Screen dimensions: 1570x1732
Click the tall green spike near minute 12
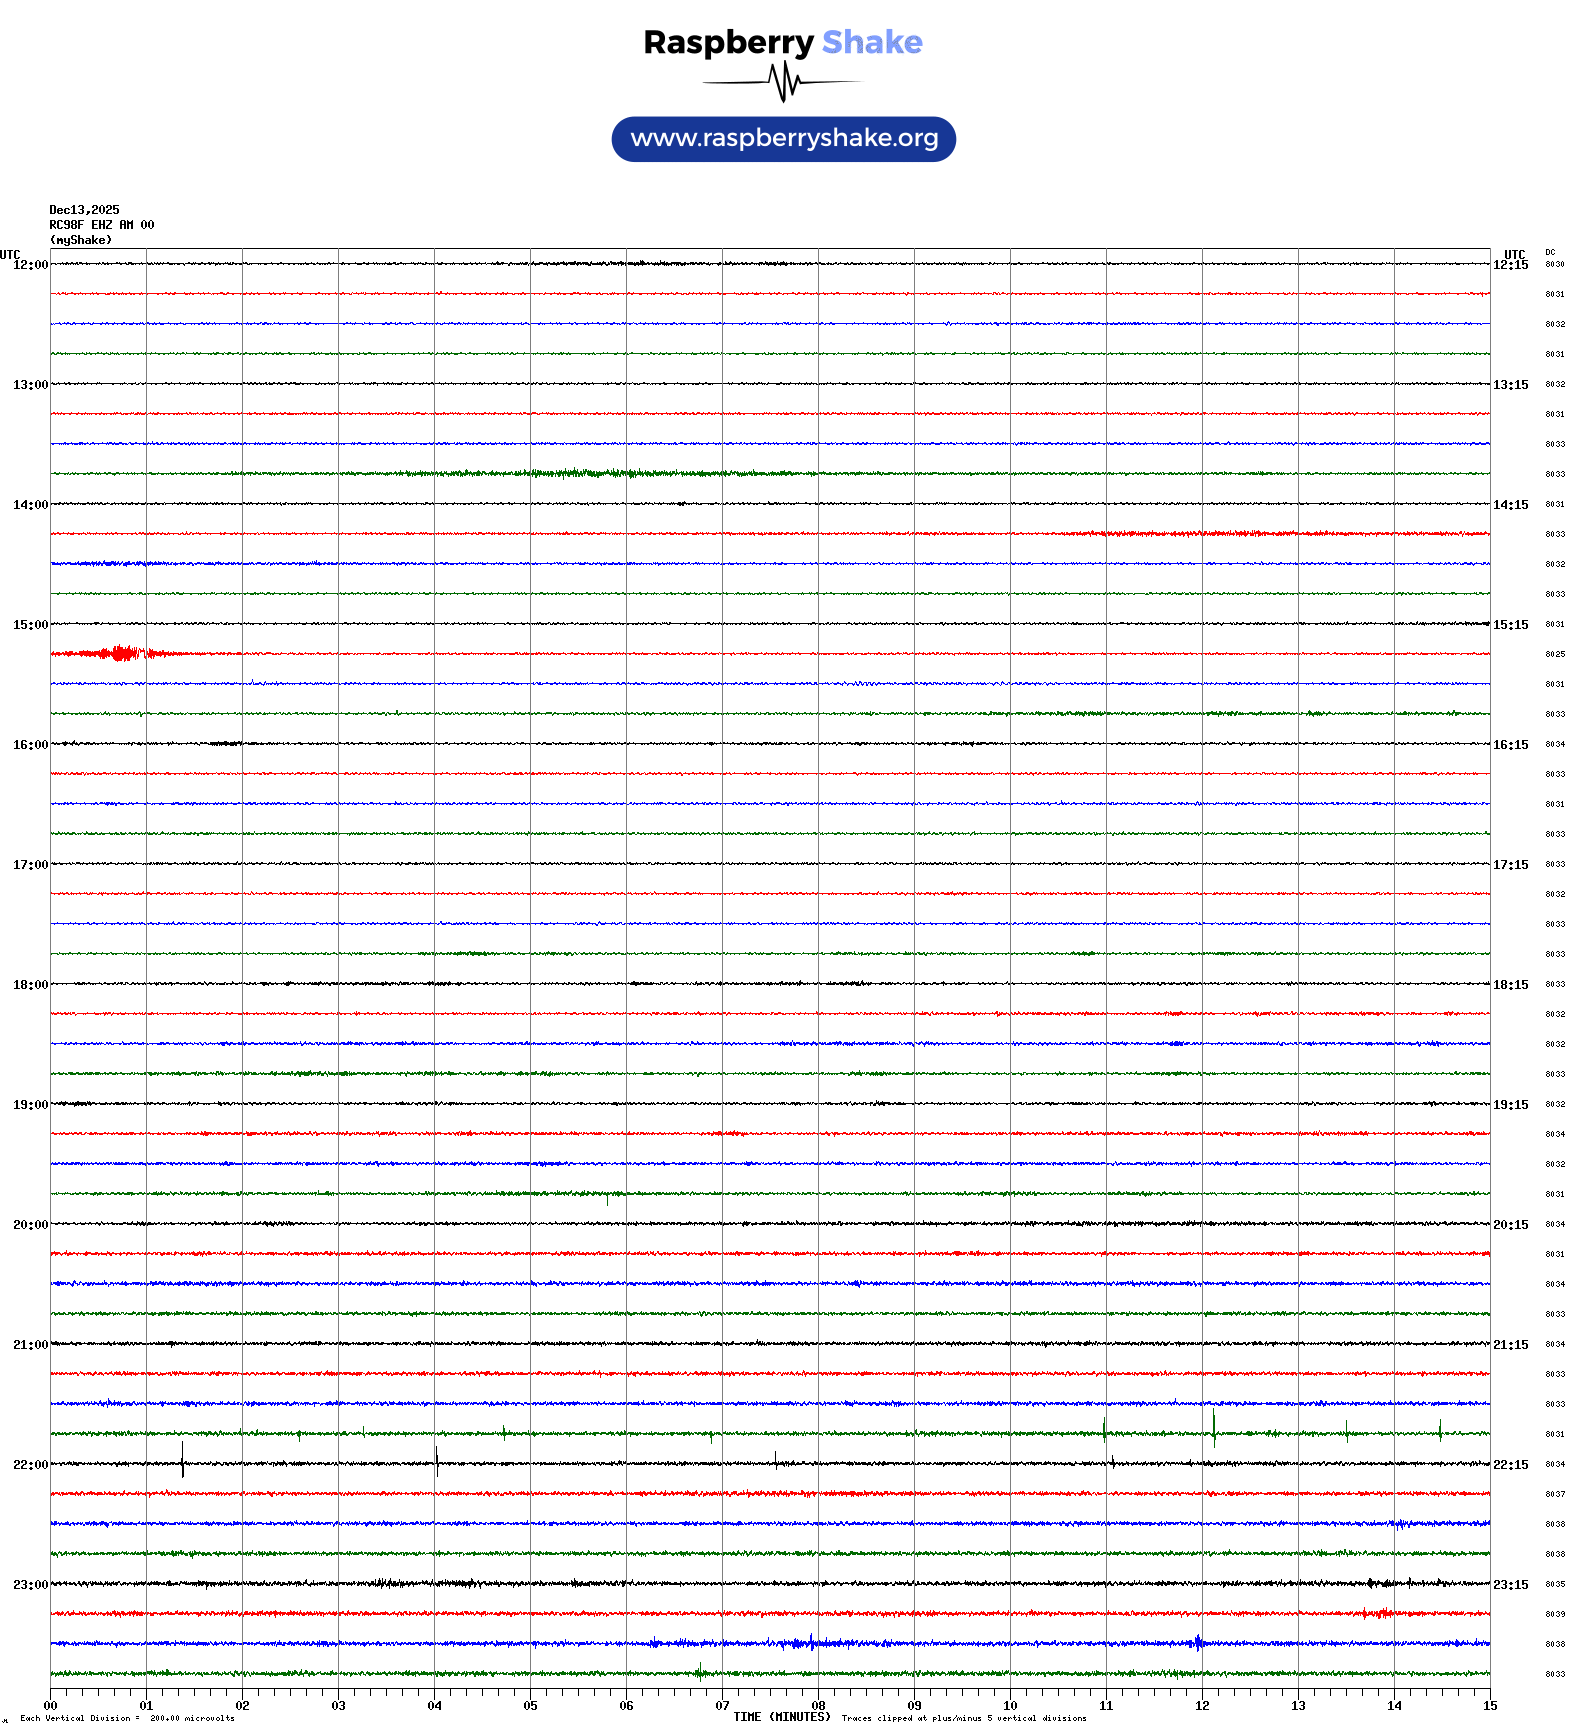pyautogui.click(x=1214, y=1428)
